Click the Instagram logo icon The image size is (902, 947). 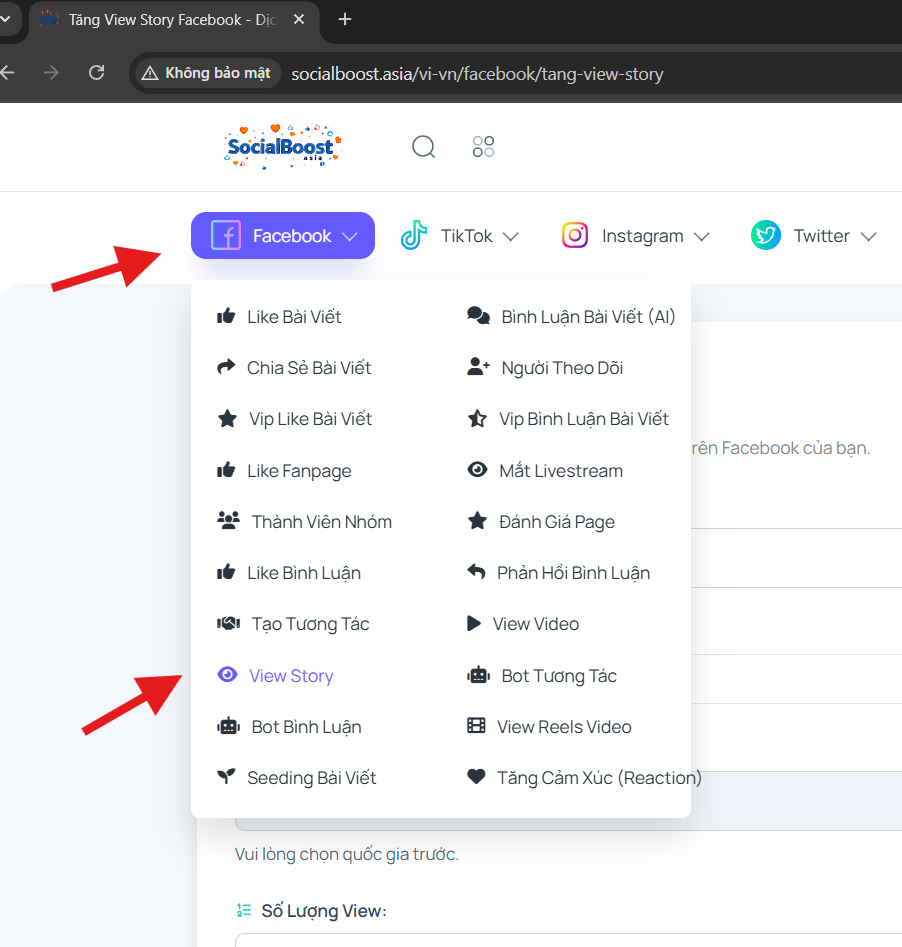click(575, 236)
